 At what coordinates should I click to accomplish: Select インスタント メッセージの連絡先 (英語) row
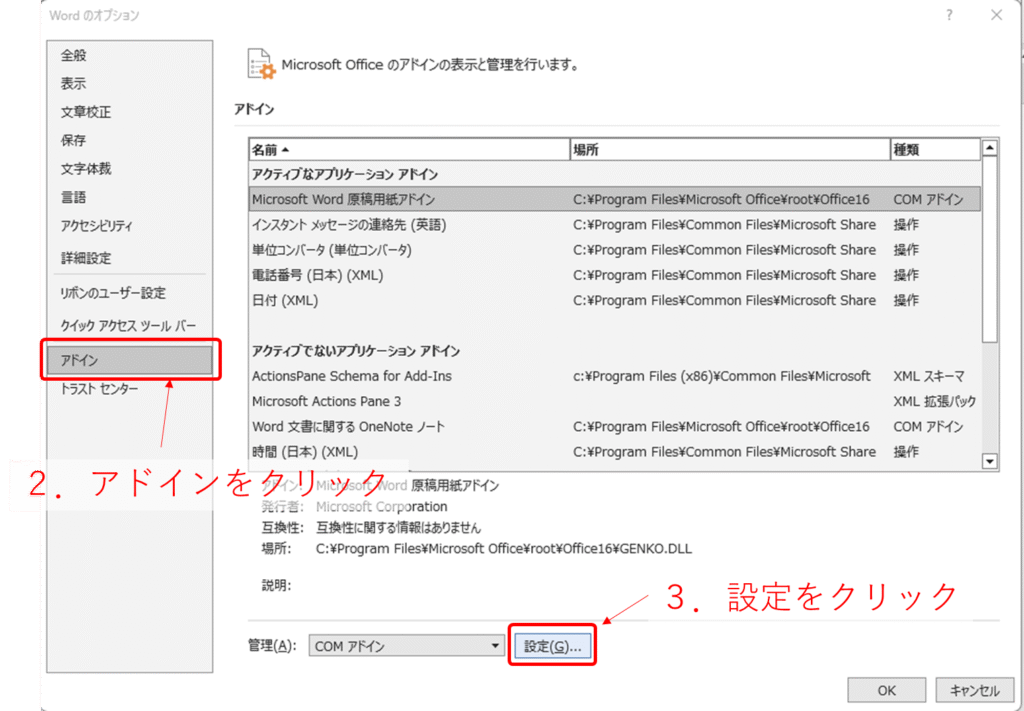(615, 225)
